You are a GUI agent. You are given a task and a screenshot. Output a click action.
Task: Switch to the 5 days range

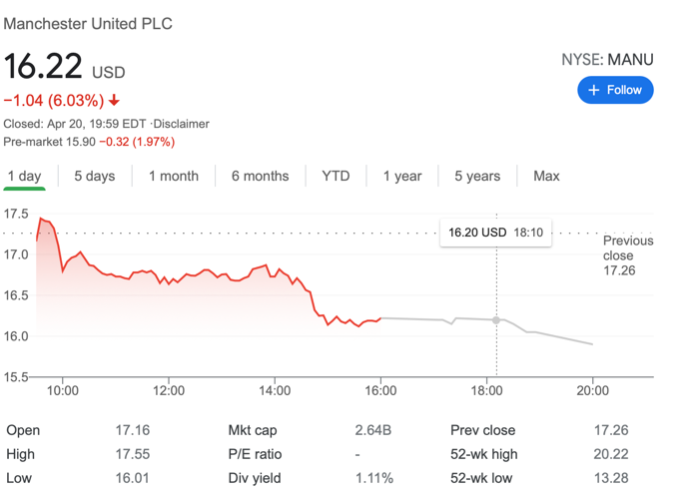pyautogui.click(x=94, y=176)
